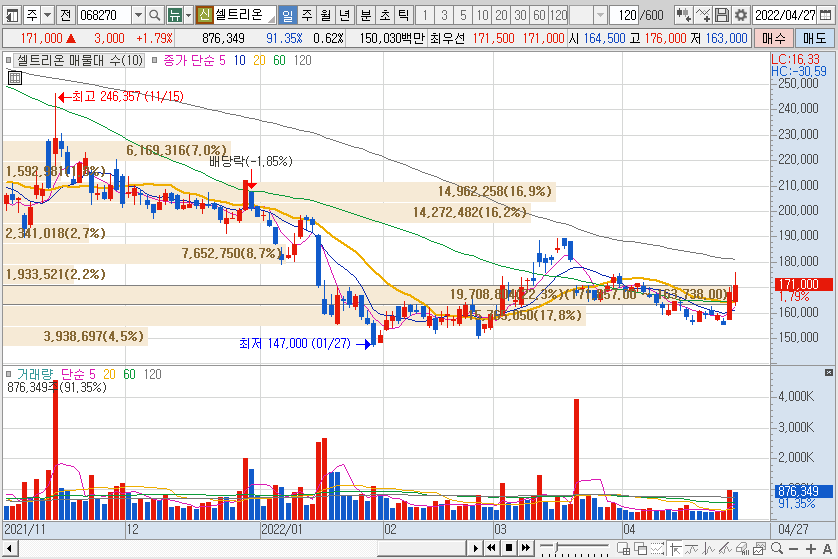This screenshot has height=559, width=838.
Task: Switch to the 년 yearly chart period
Action: (x=345, y=15)
